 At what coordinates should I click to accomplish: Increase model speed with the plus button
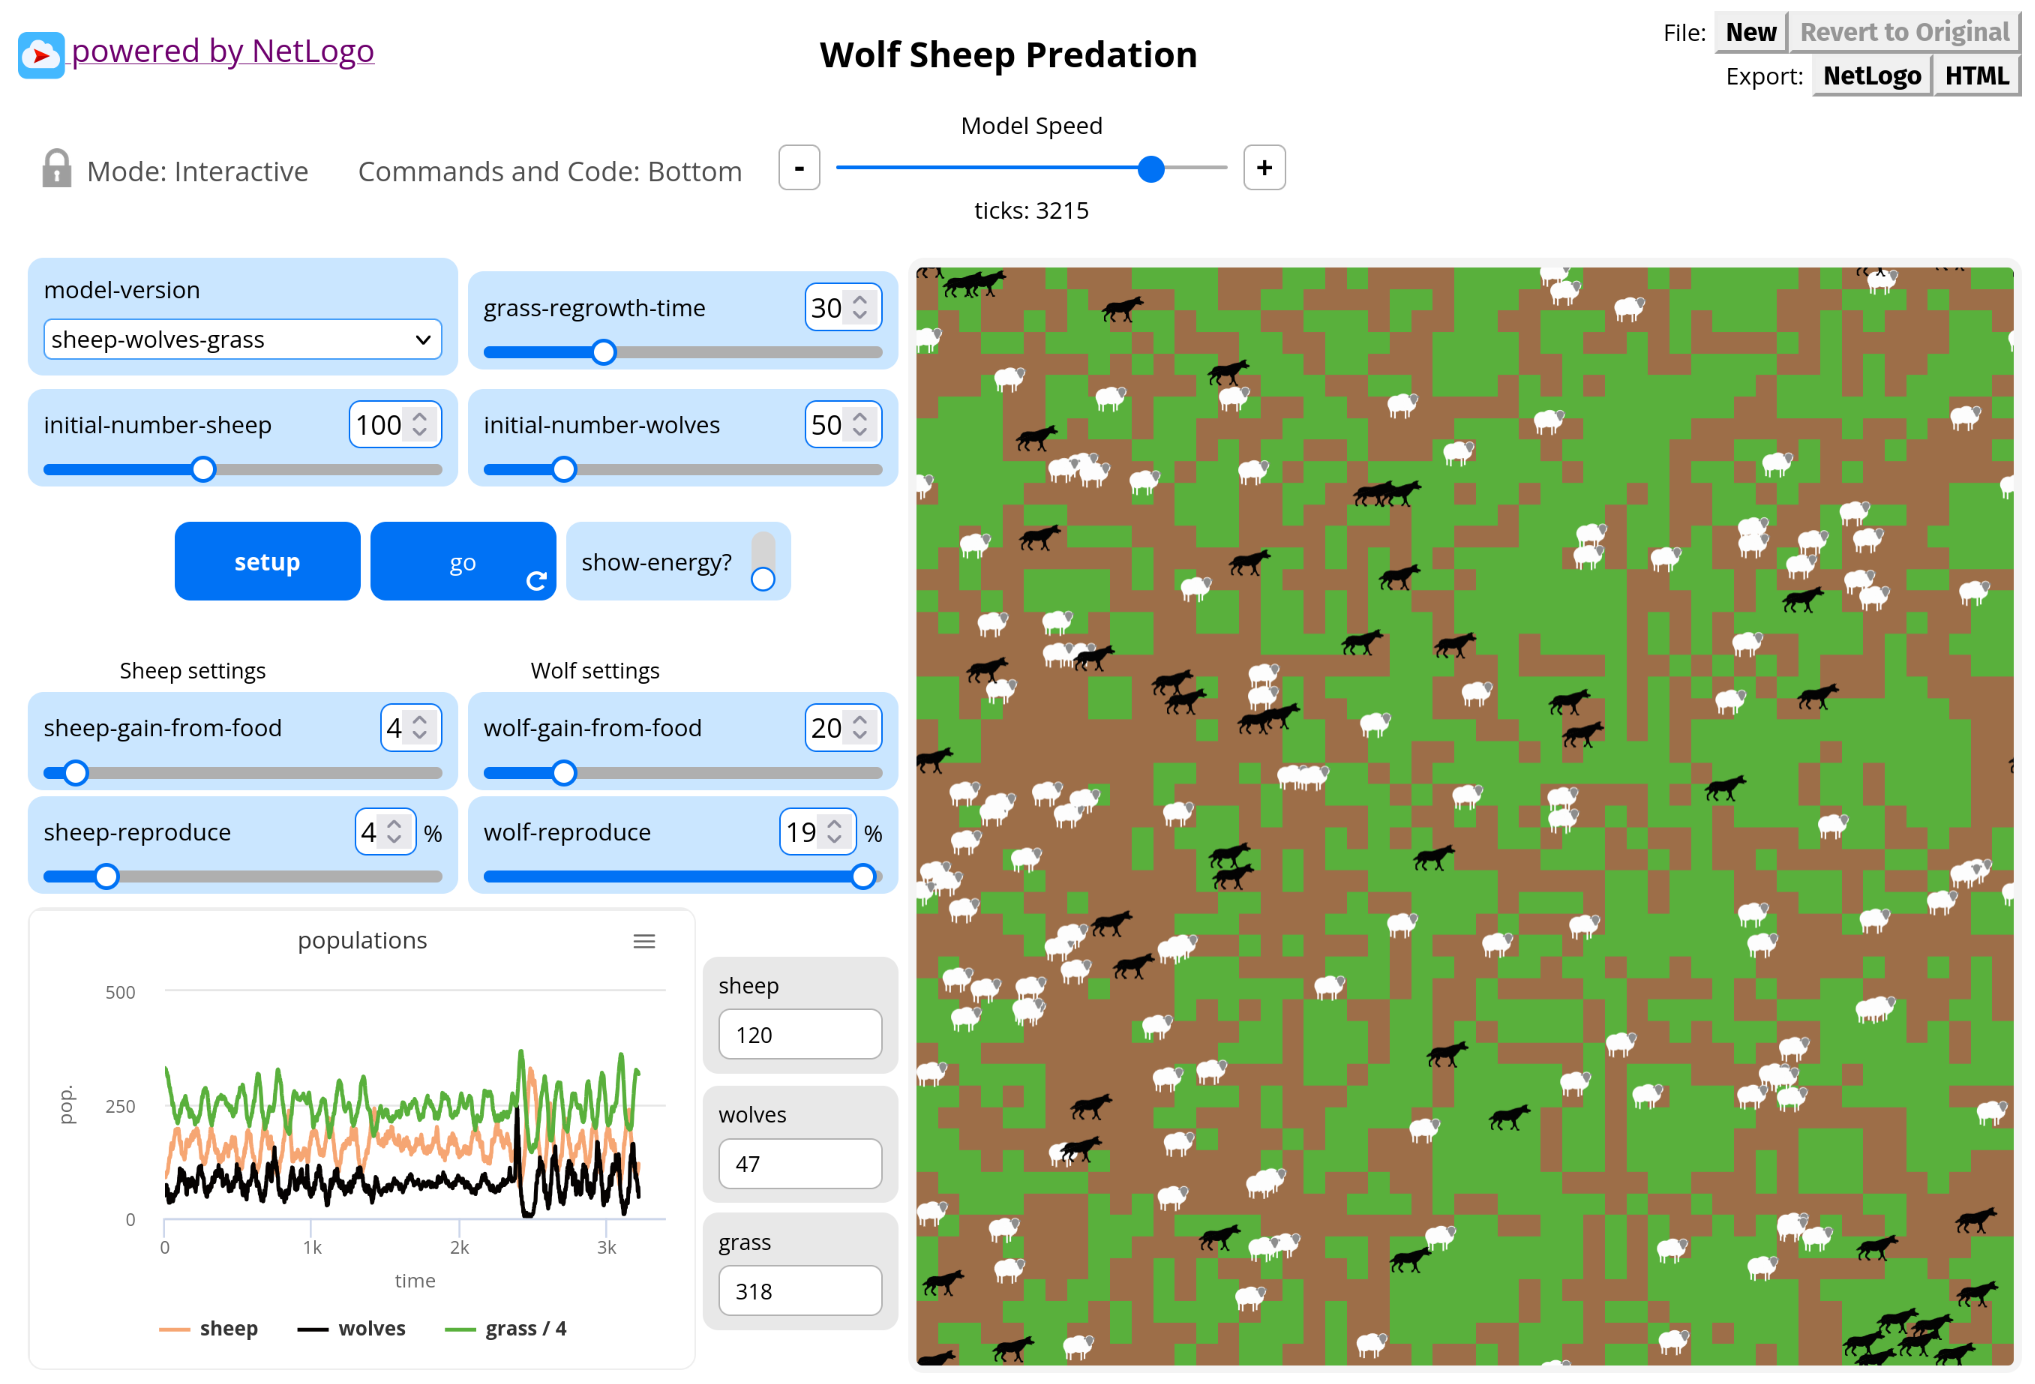[x=1264, y=168]
